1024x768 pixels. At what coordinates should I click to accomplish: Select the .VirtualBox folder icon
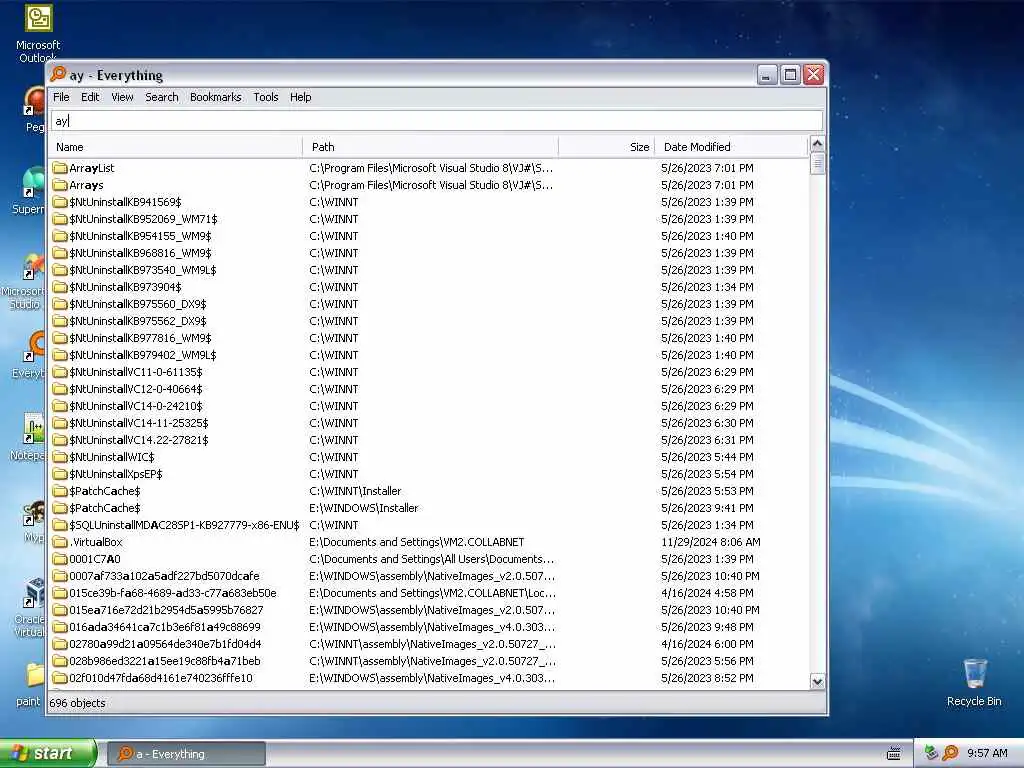click(x=60, y=541)
